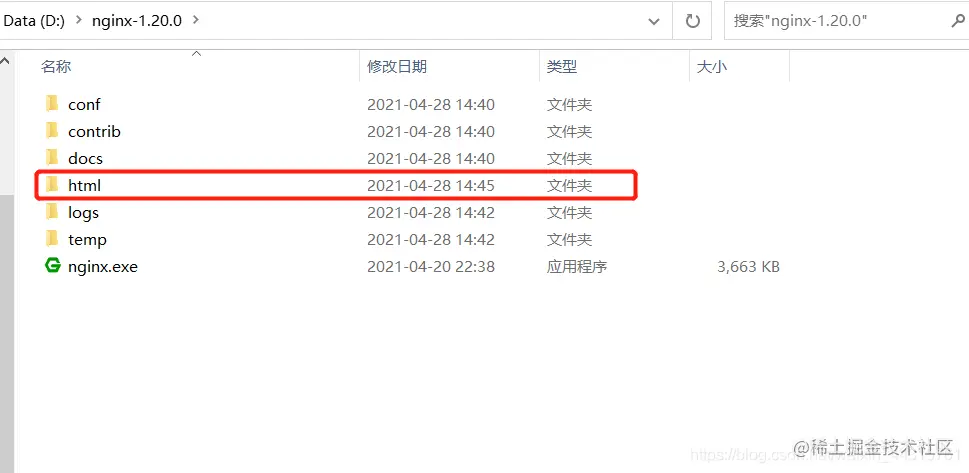969x473 pixels.
Task: Click the search magnifier icon
Action: (957, 21)
